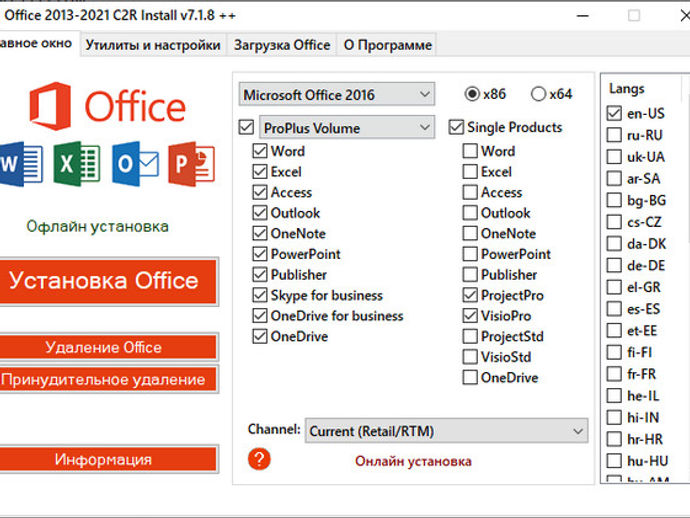Check the VisioStd single product
The width and height of the screenshot is (690, 518).
coord(470,357)
